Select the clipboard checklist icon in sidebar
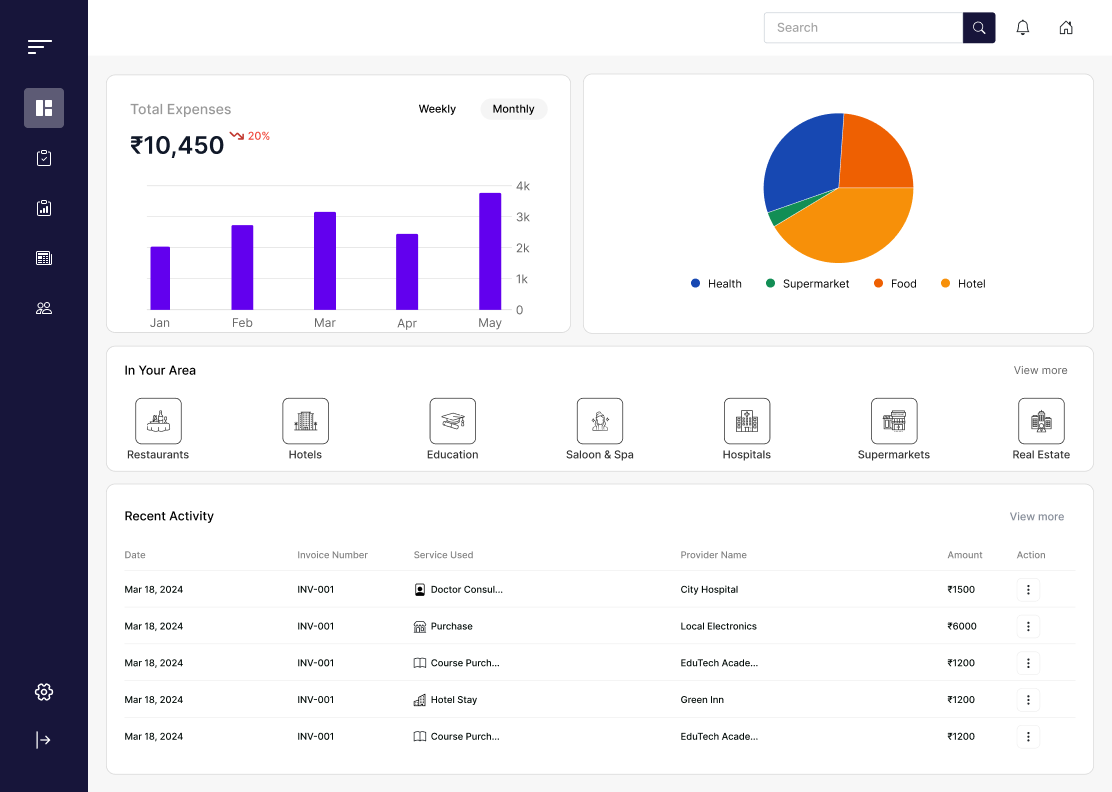Image resolution: width=1112 pixels, height=792 pixels. click(43, 157)
